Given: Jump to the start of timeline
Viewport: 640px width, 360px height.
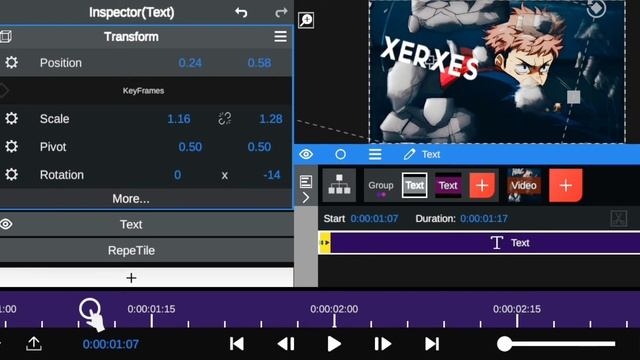Looking at the screenshot, I should (237, 344).
